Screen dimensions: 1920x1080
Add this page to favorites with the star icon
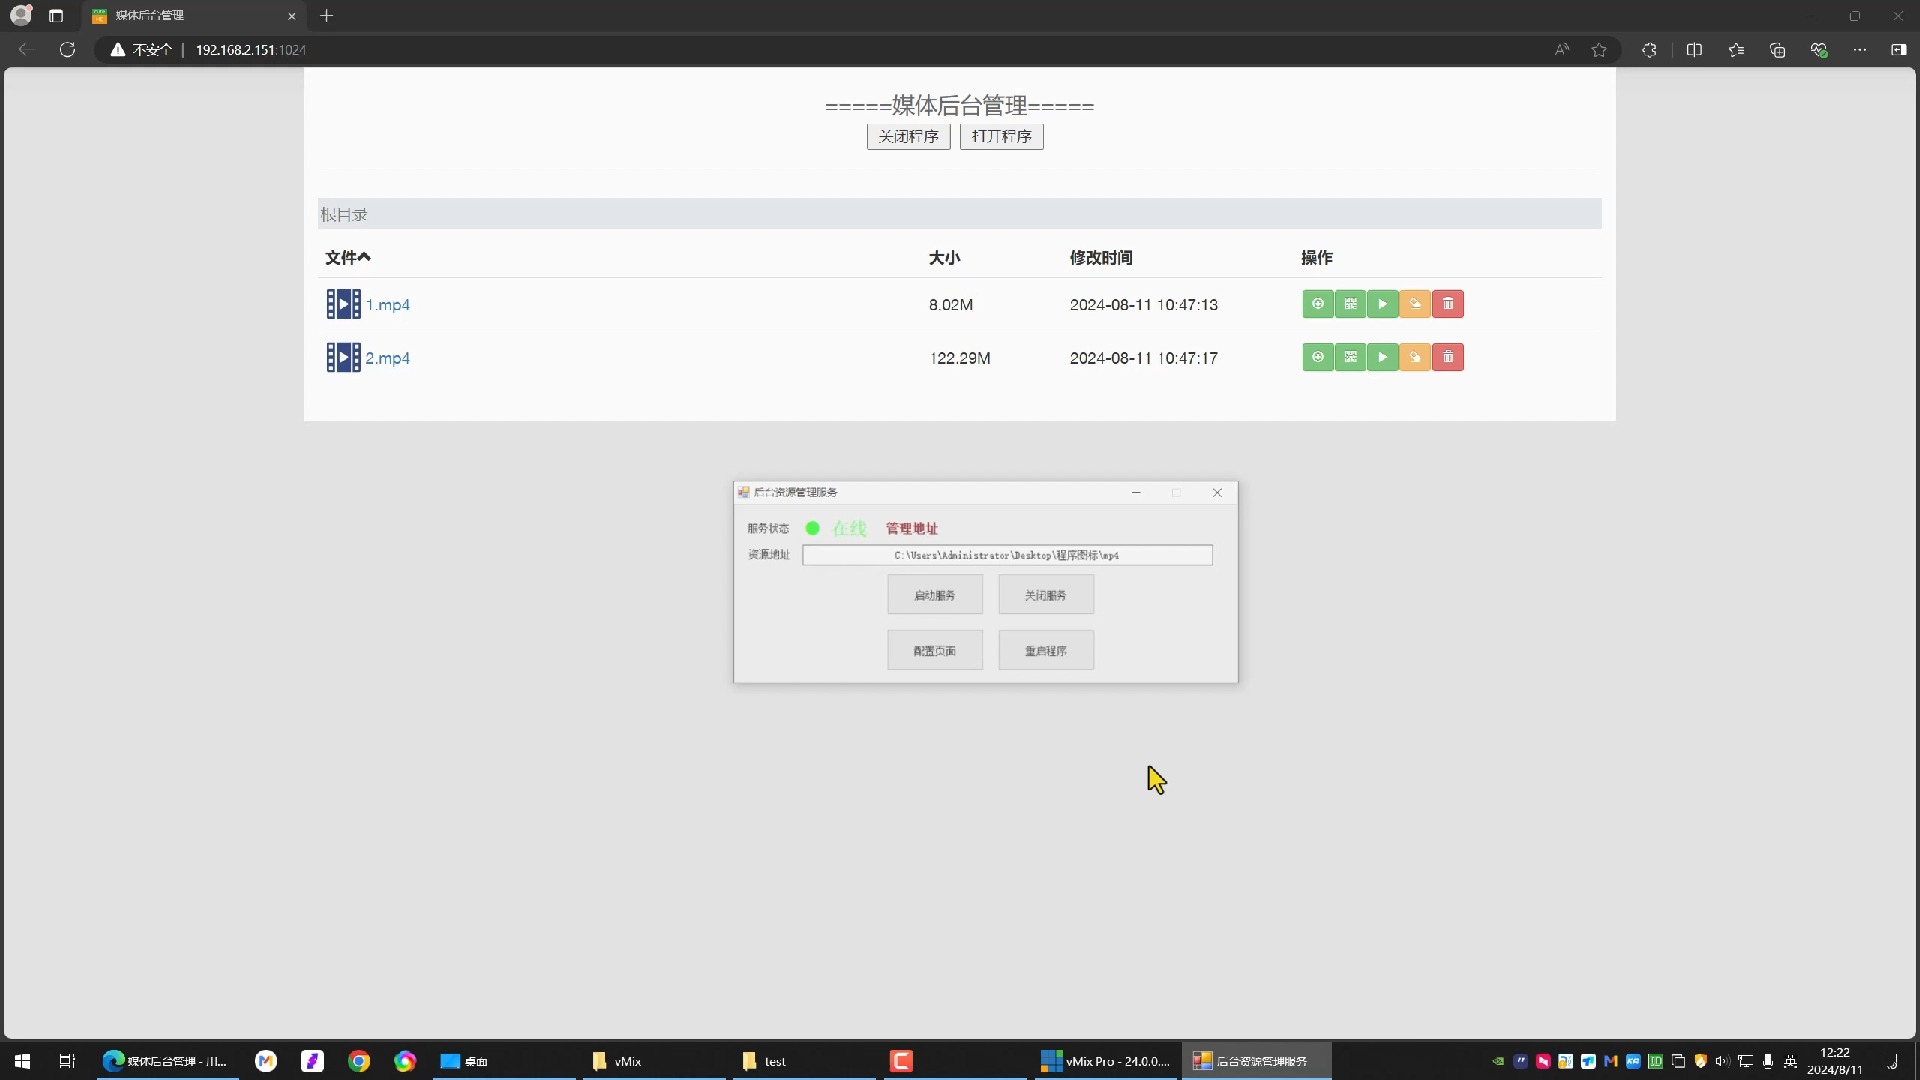pyautogui.click(x=1599, y=50)
